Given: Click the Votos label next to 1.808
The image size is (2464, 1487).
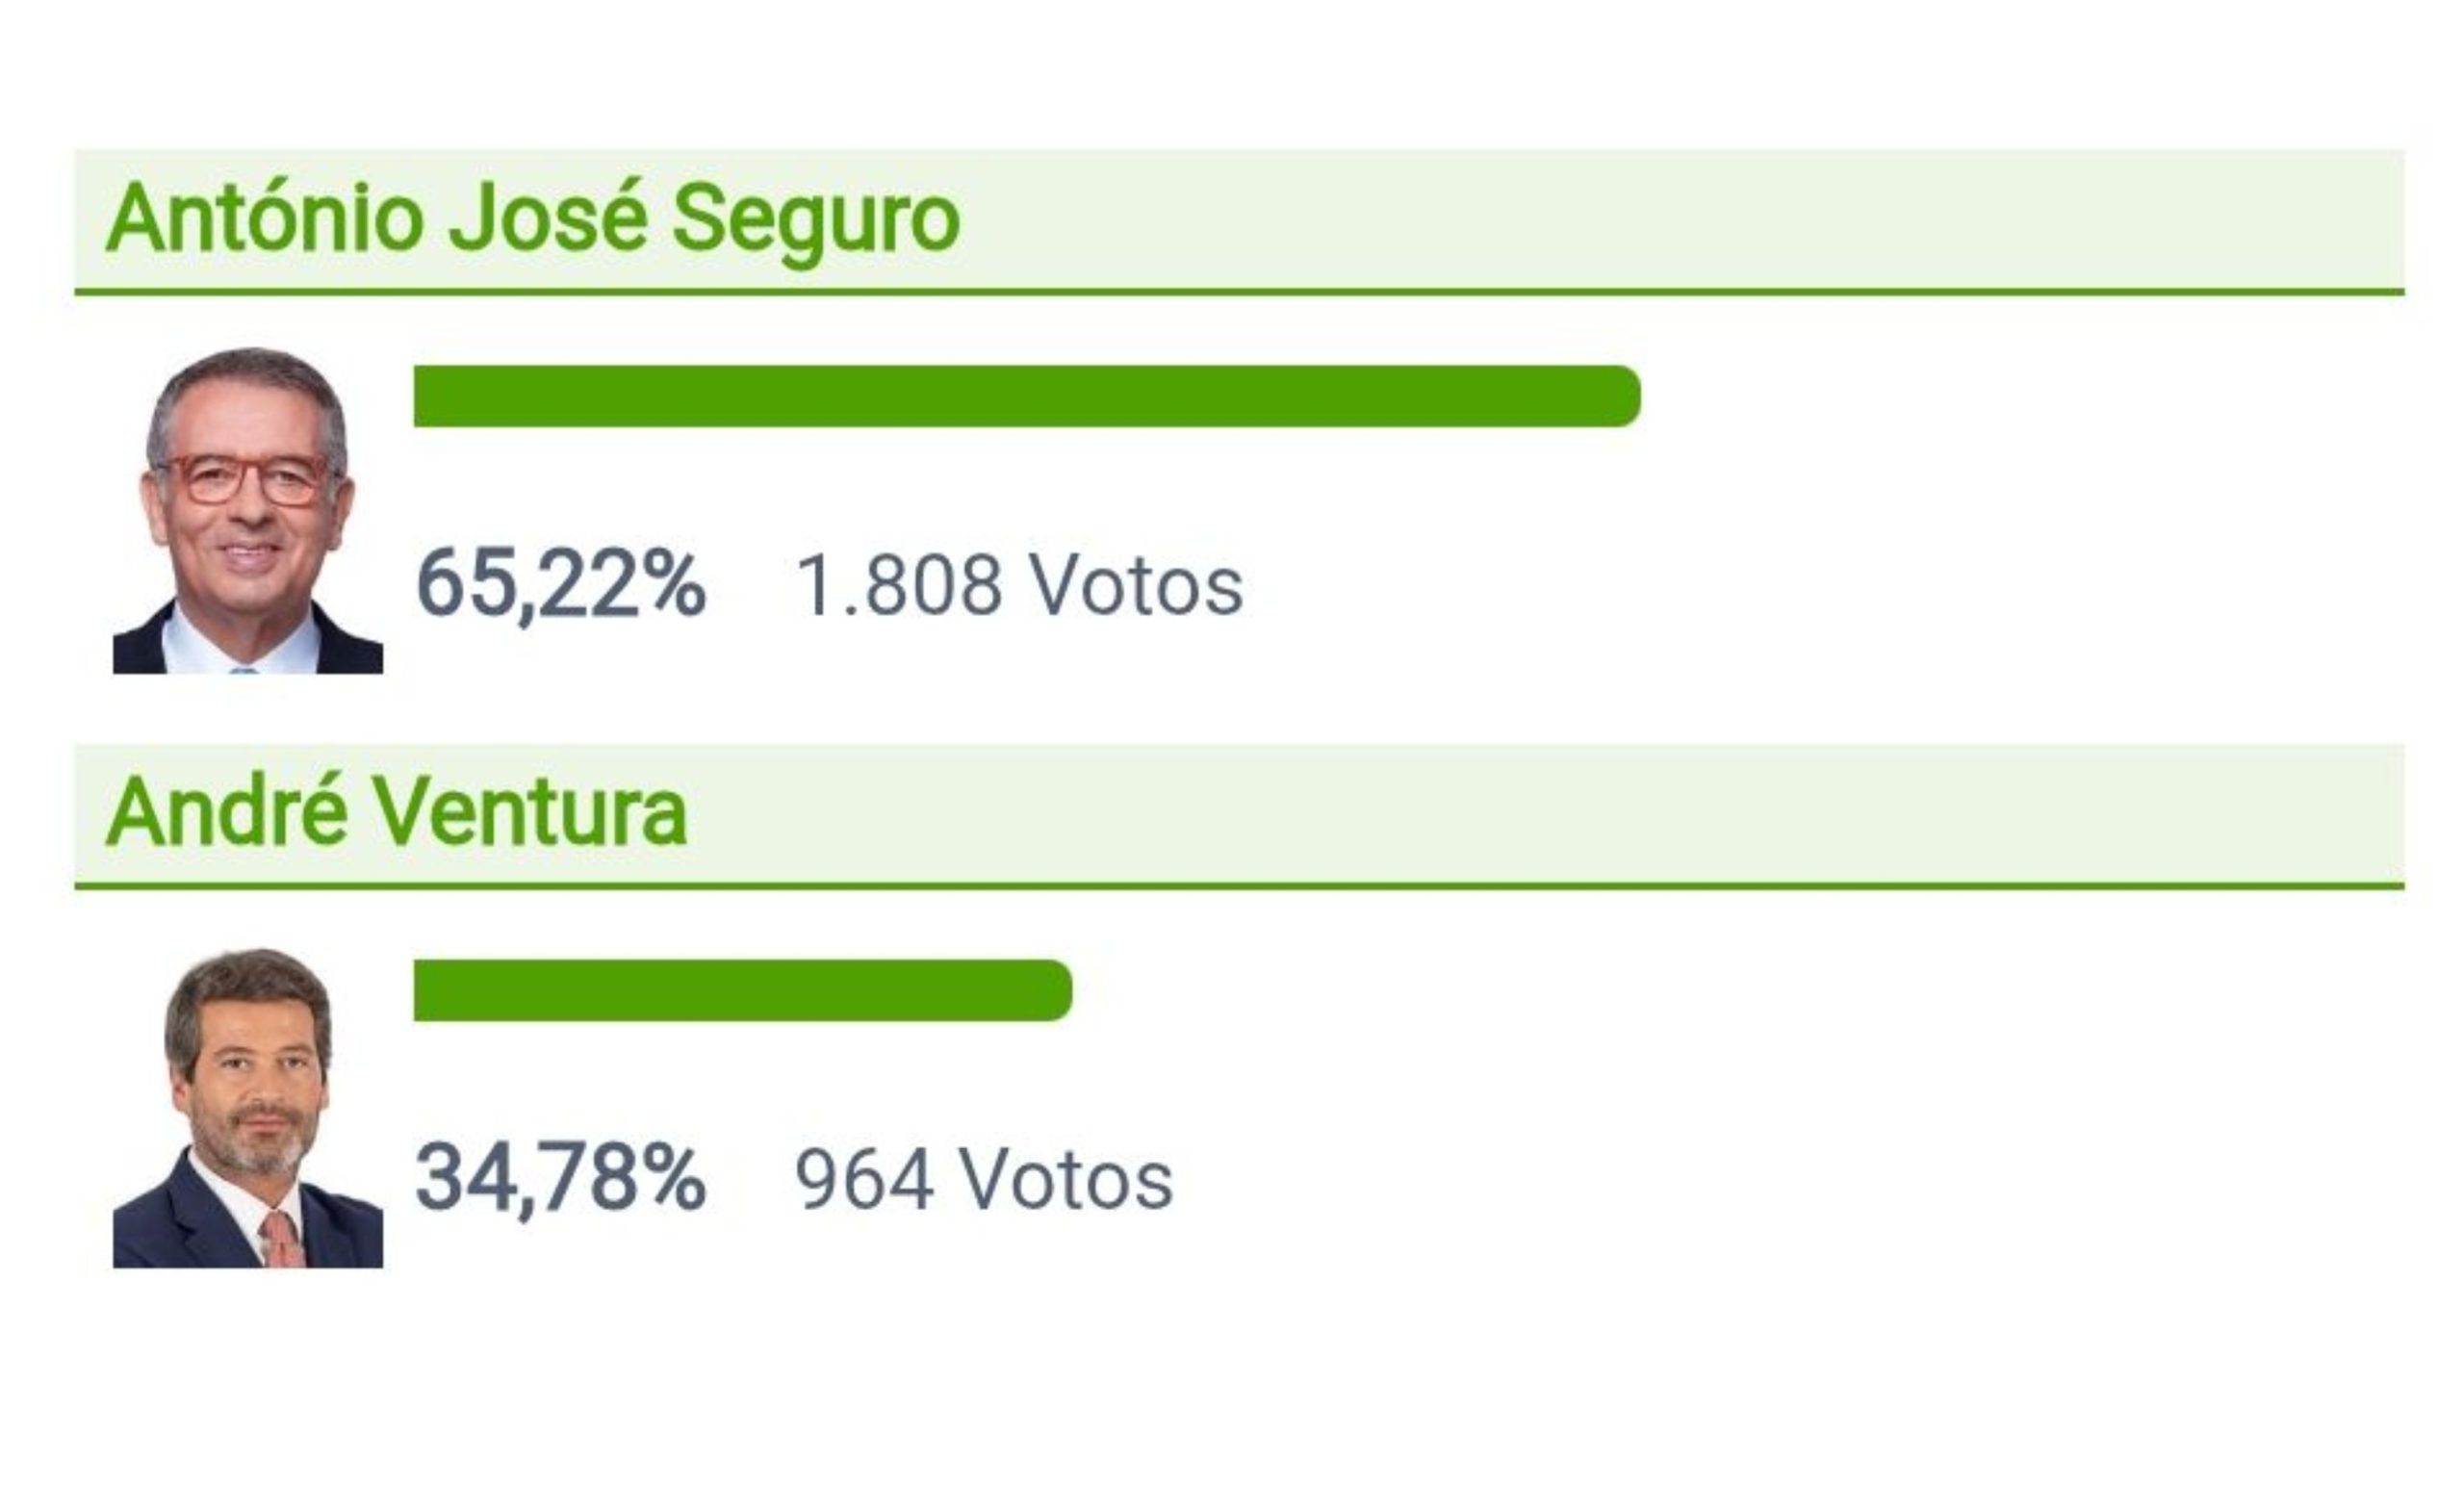Looking at the screenshot, I should click(x=1137, y=585).
